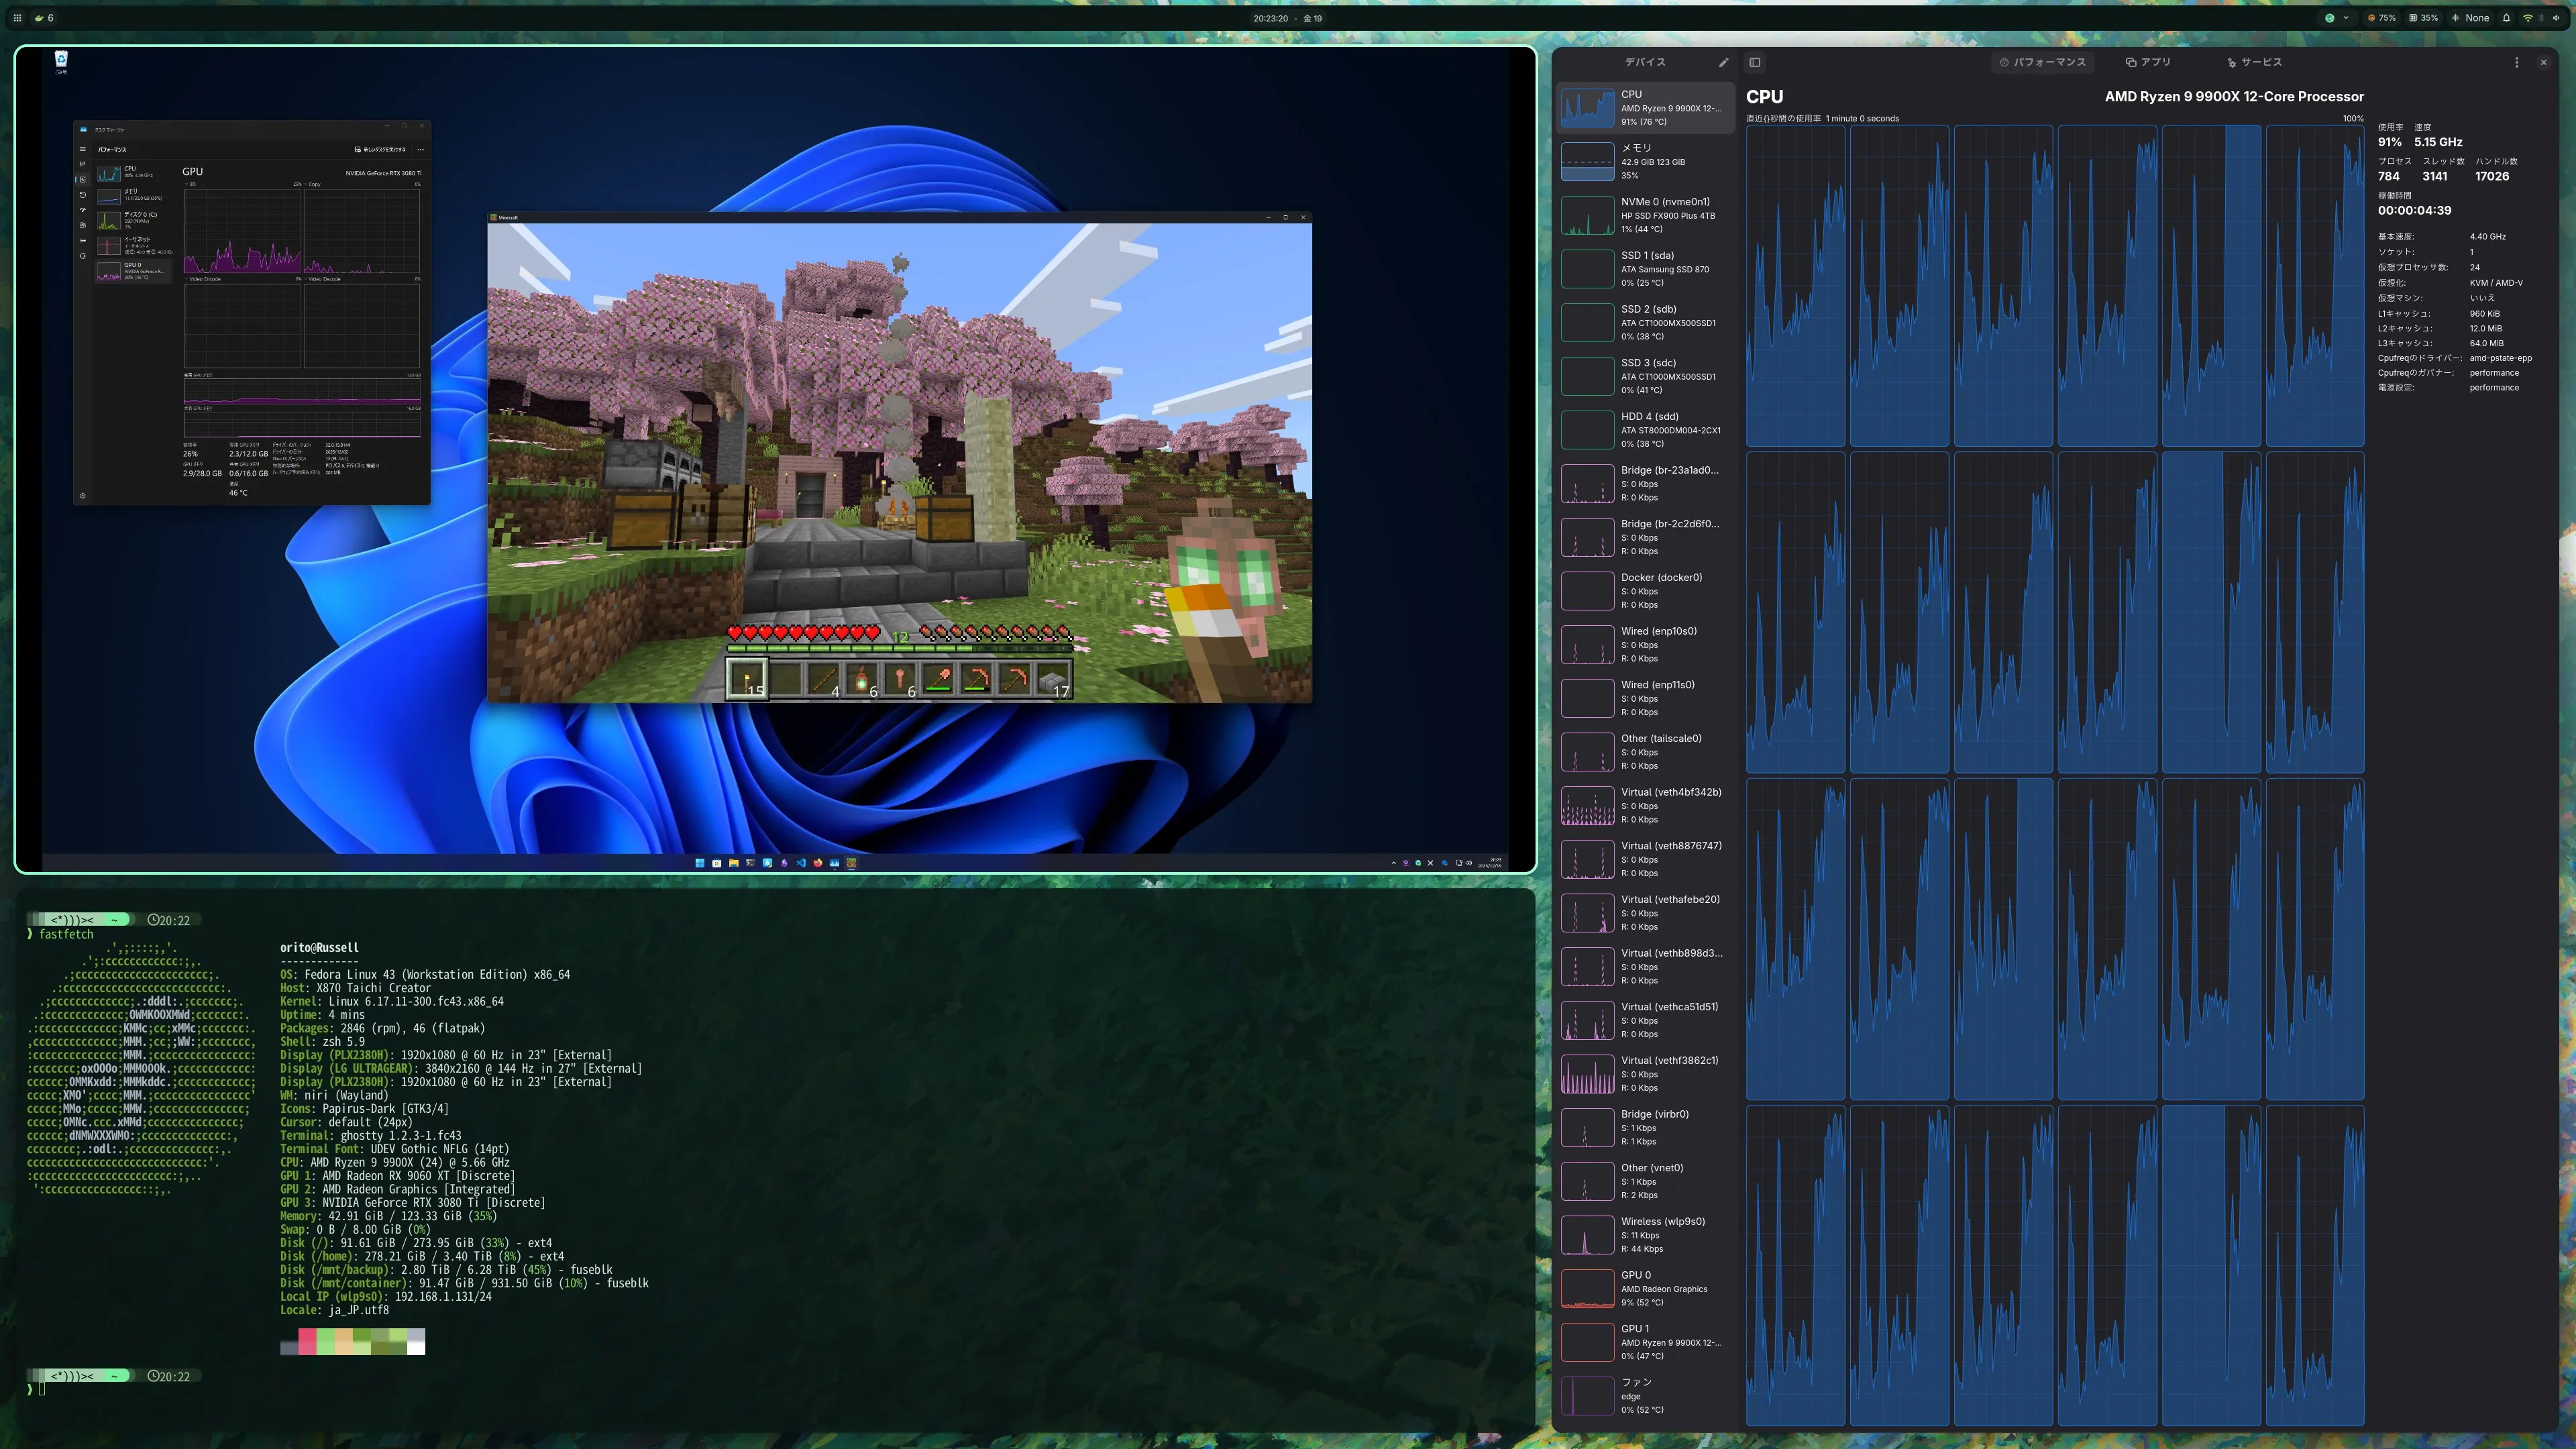Click the pencil edit icon beside デバイス
The width and height of the screenshot is (2576, 1449).
point(1723,62)
